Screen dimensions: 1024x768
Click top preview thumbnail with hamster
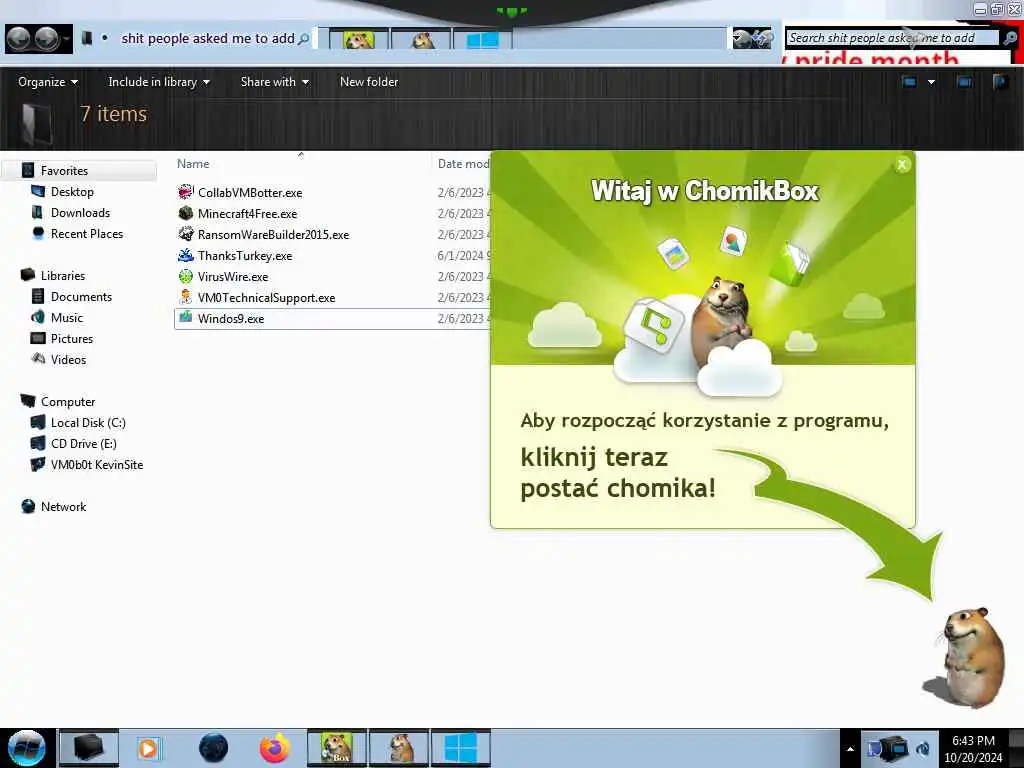421,40
